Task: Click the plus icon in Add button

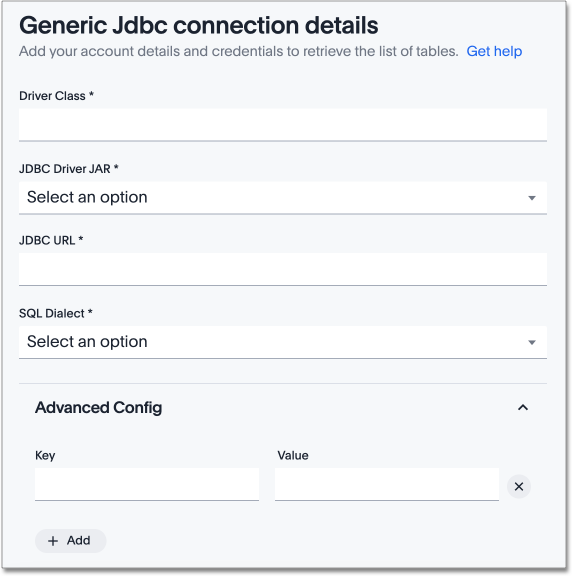Action: (53, 541)
